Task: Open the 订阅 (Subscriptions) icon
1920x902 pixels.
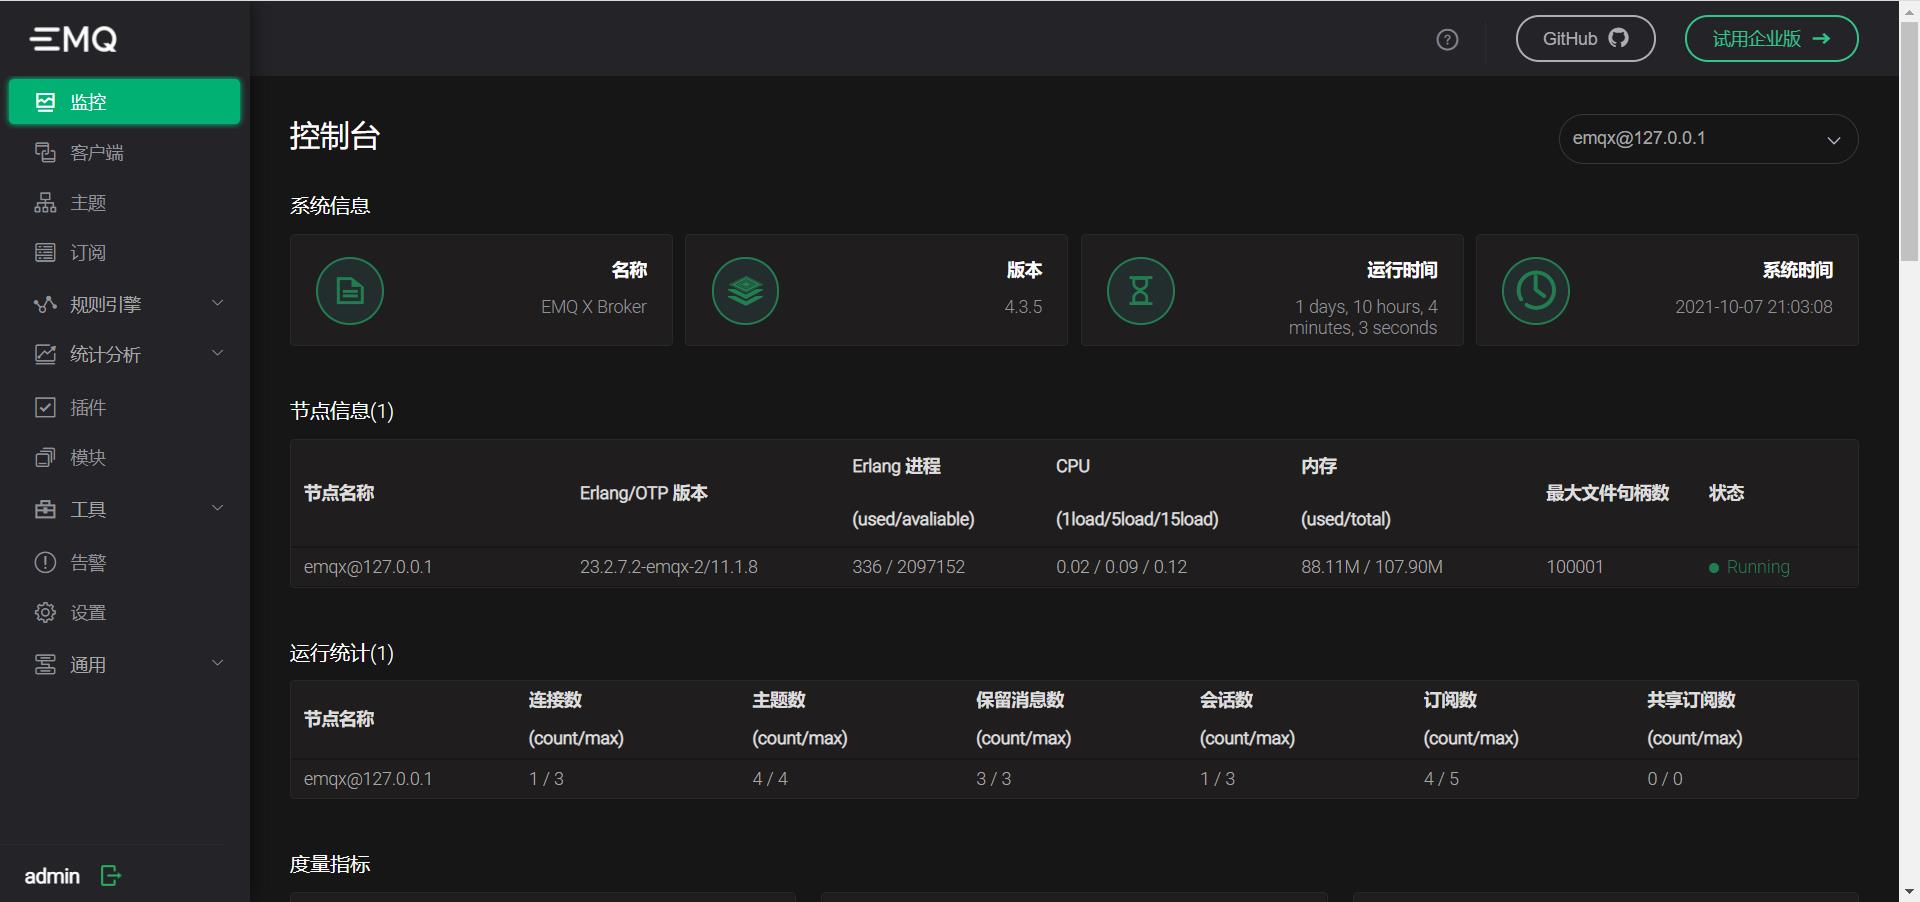Action: point(46,252)
